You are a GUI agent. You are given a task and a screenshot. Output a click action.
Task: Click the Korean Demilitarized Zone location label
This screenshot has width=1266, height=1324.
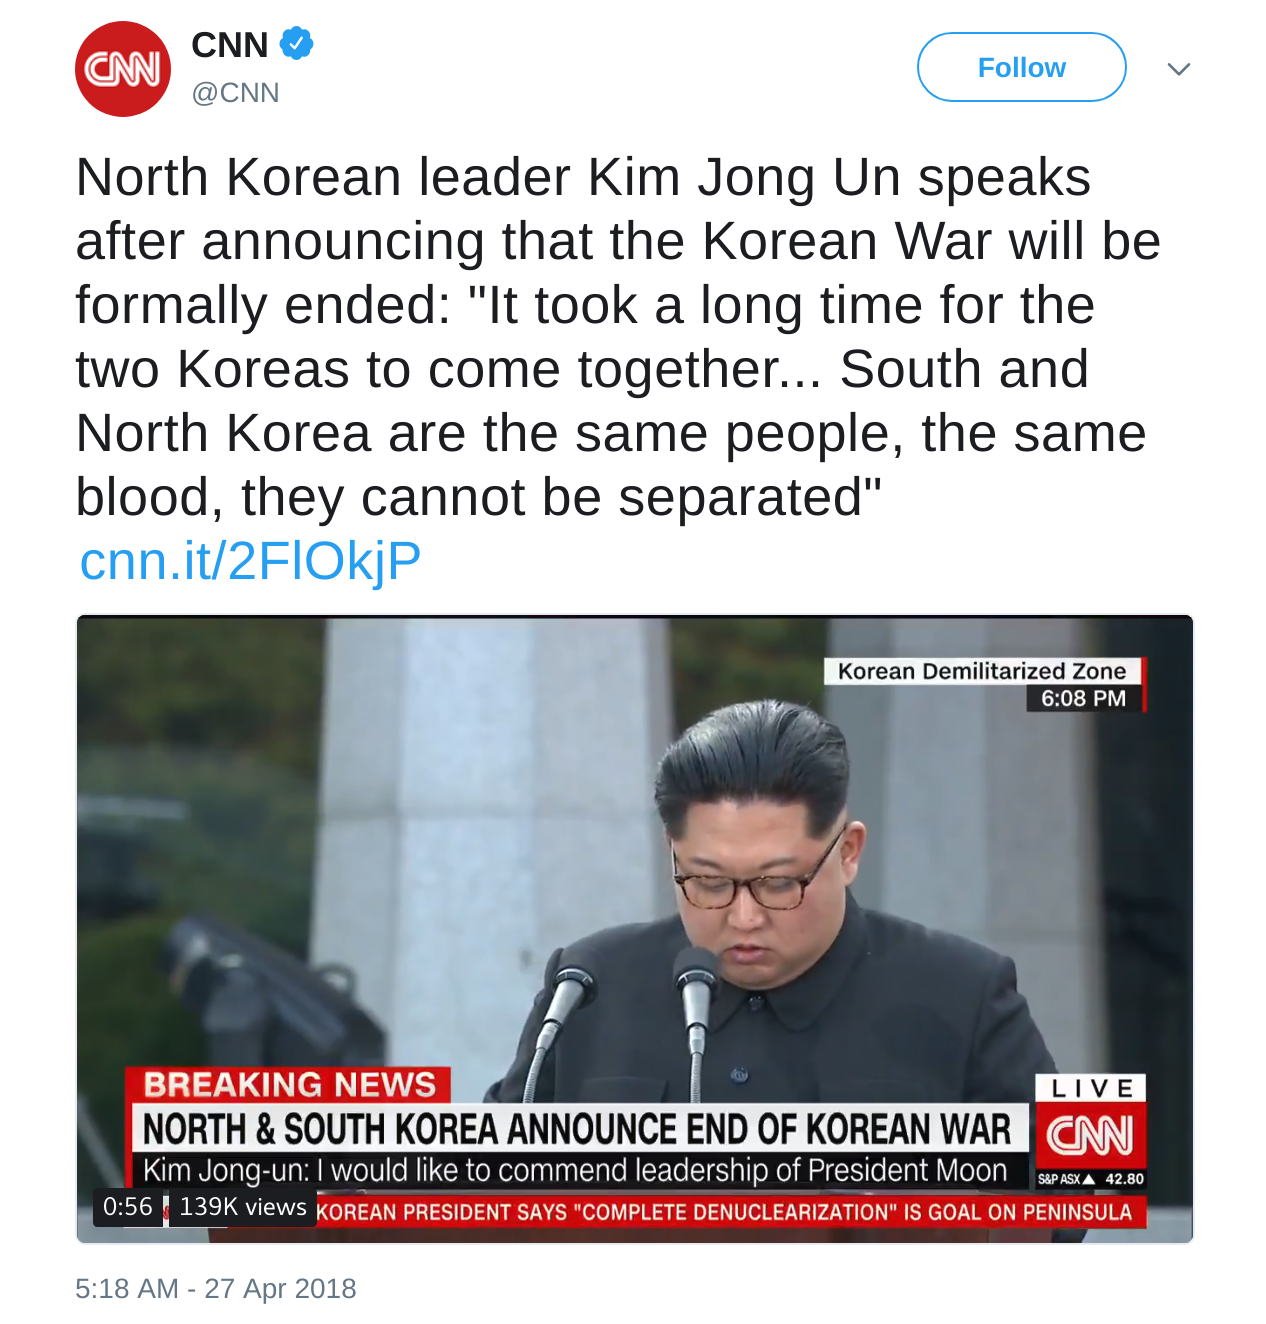click(982, 671)
